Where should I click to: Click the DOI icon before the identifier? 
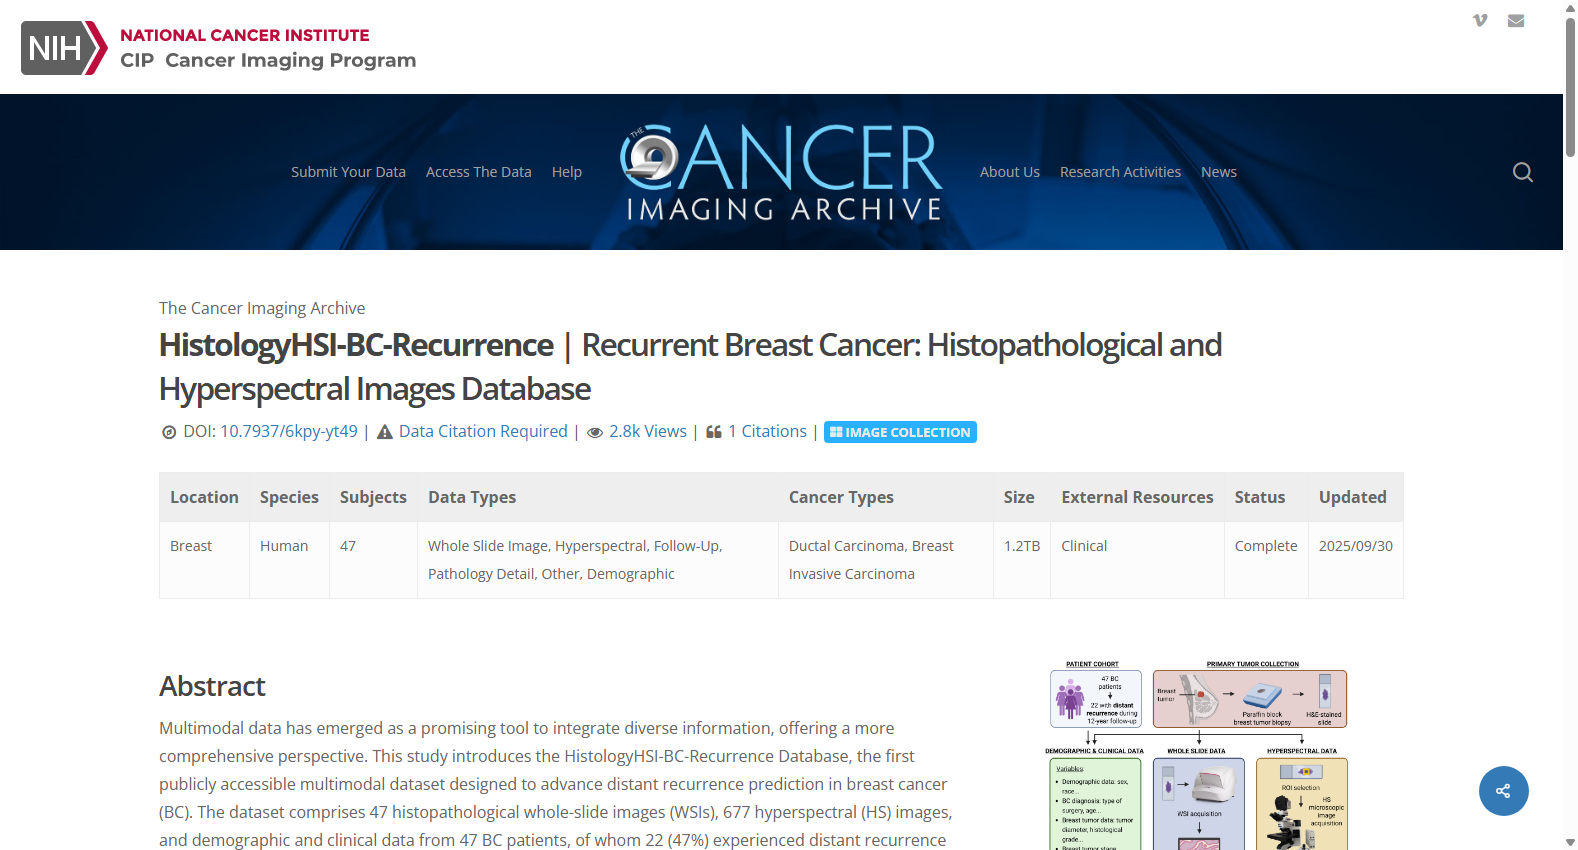(169, 432)
